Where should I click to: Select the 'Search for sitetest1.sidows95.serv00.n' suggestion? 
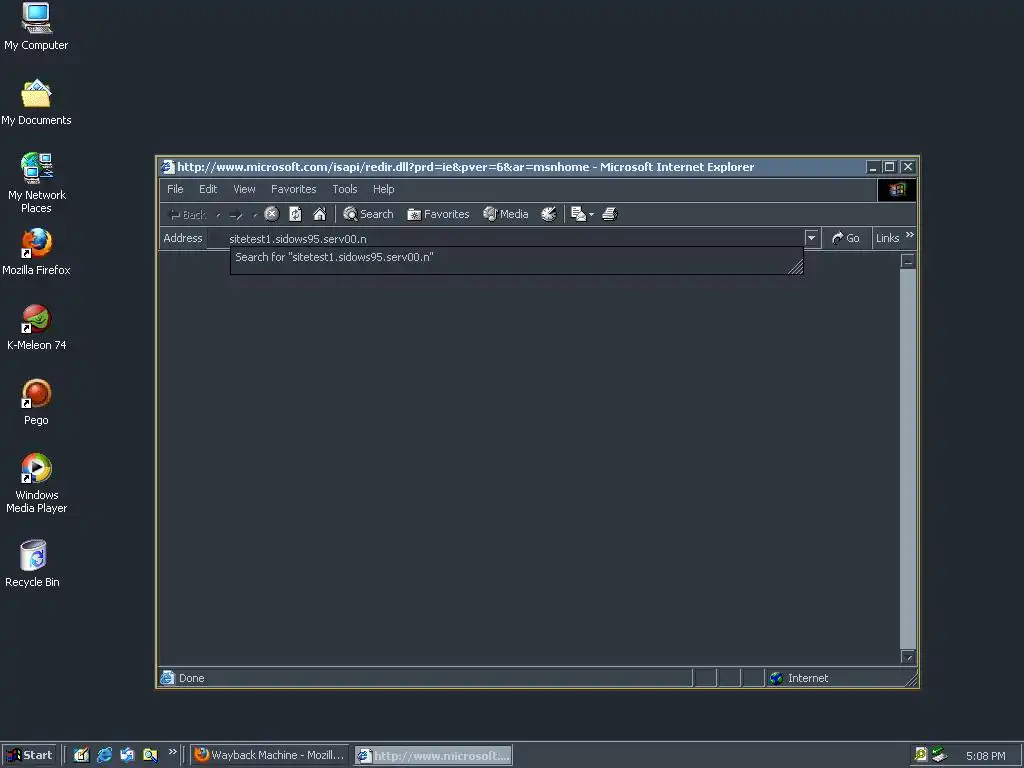click(516, 257)
